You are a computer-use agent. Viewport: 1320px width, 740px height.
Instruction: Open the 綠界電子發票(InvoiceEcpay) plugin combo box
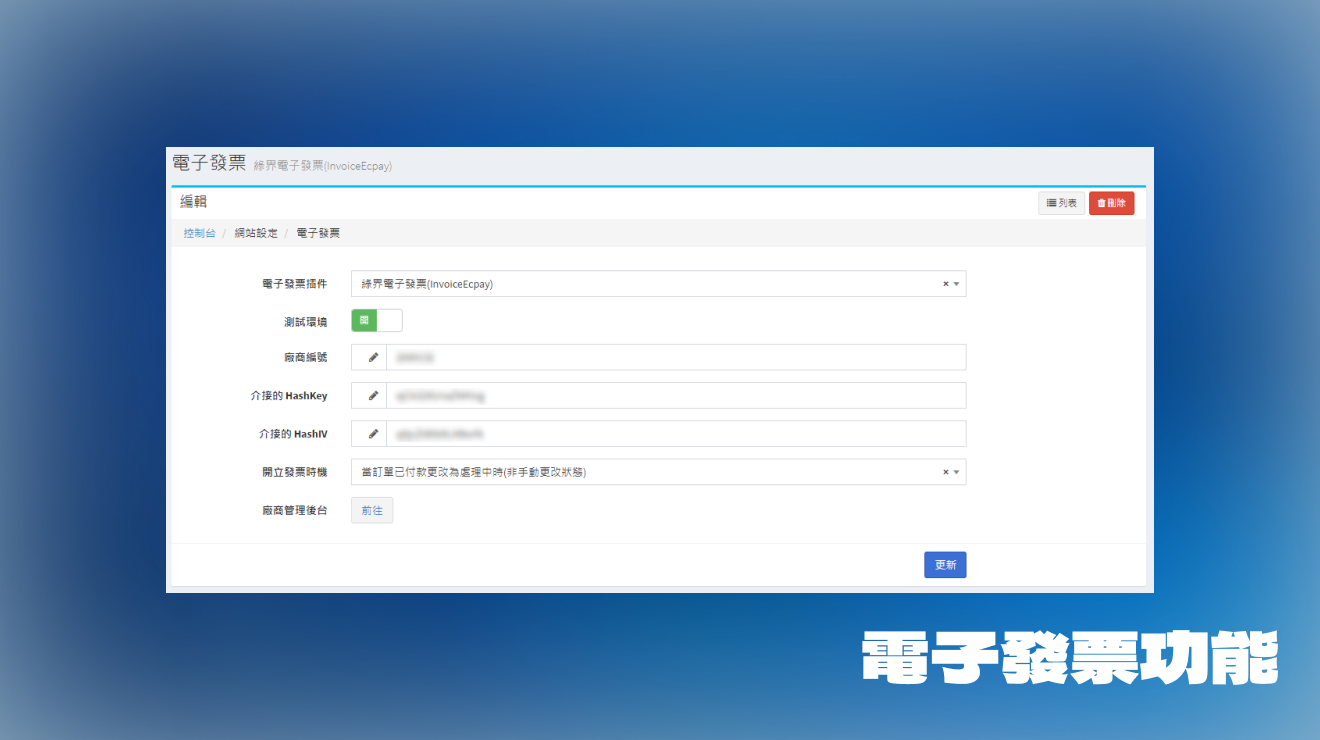(640, 284)
